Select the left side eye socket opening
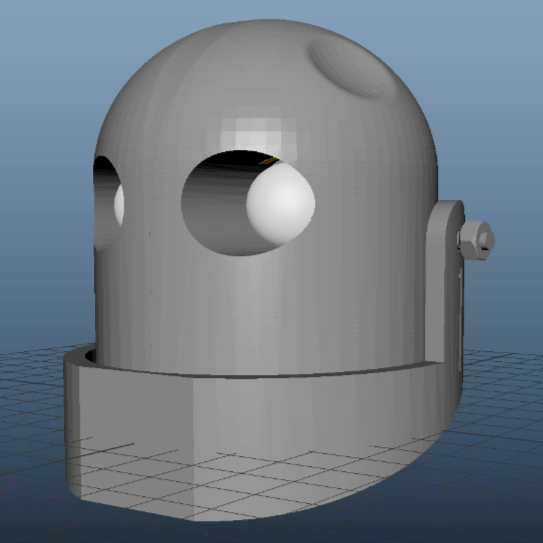This screenshot has height=543, width=543. pyautogui.click(x=107, y=203)
